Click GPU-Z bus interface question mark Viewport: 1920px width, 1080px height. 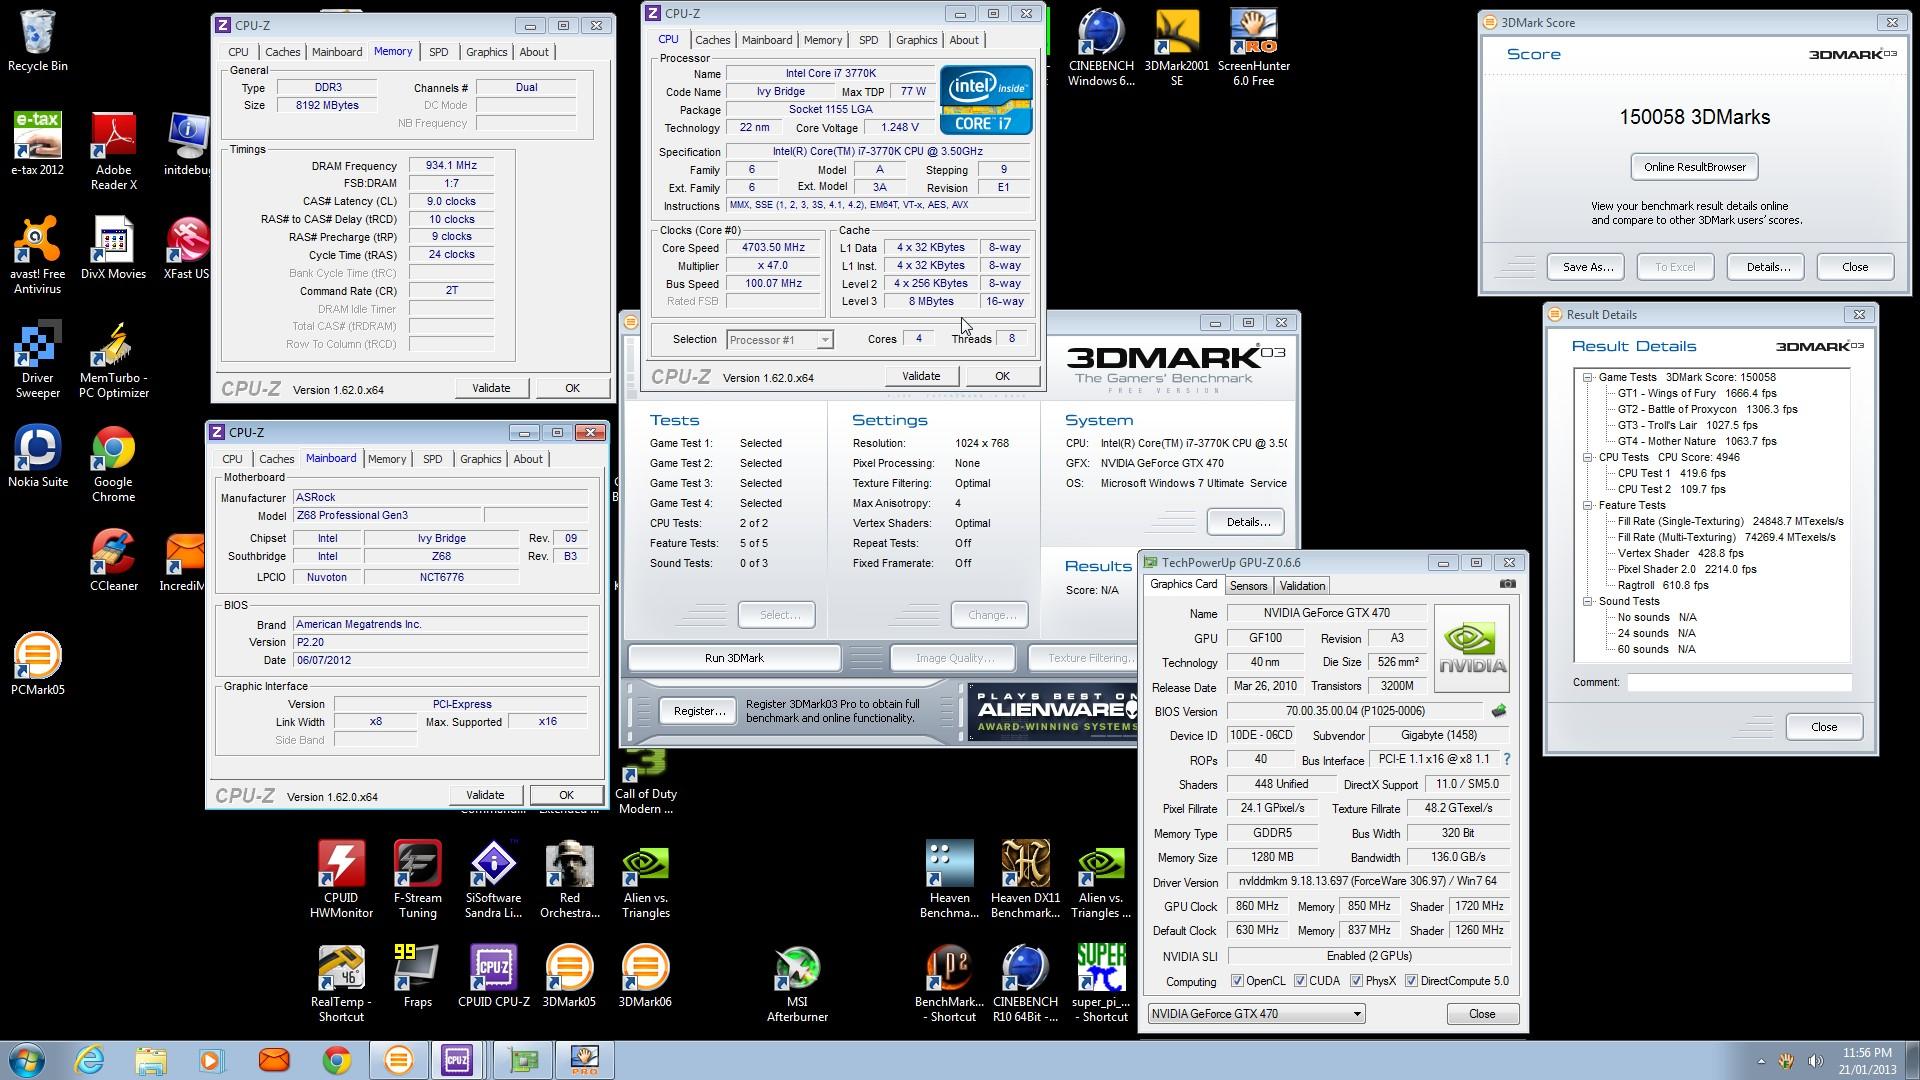pyautogui.click(x=1507, y=760)
